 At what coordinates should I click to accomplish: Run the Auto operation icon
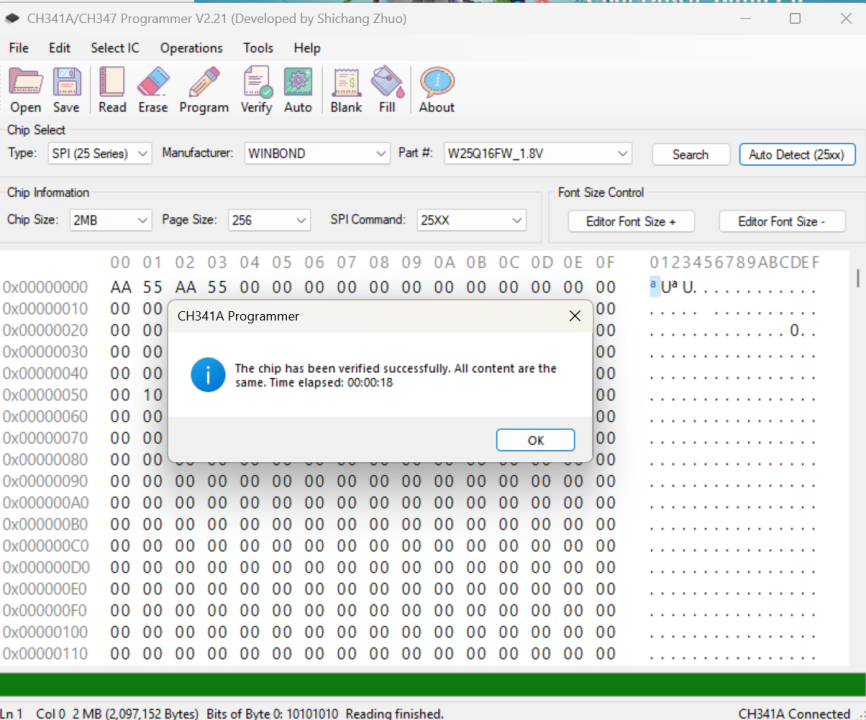coord(298,90)
